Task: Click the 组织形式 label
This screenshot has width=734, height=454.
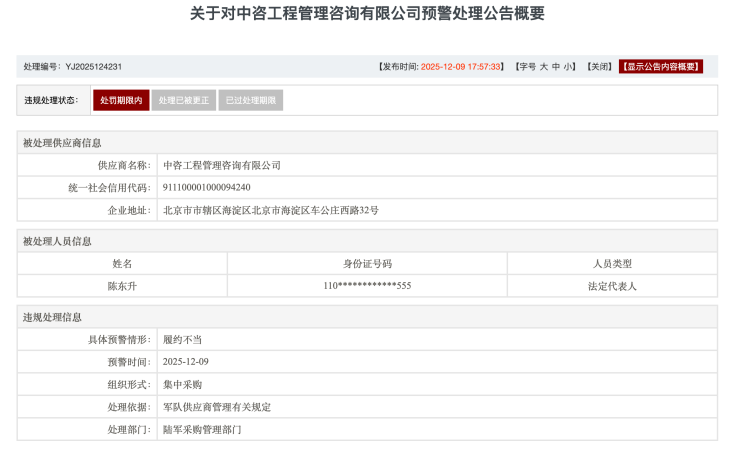Action: [129, 384]
